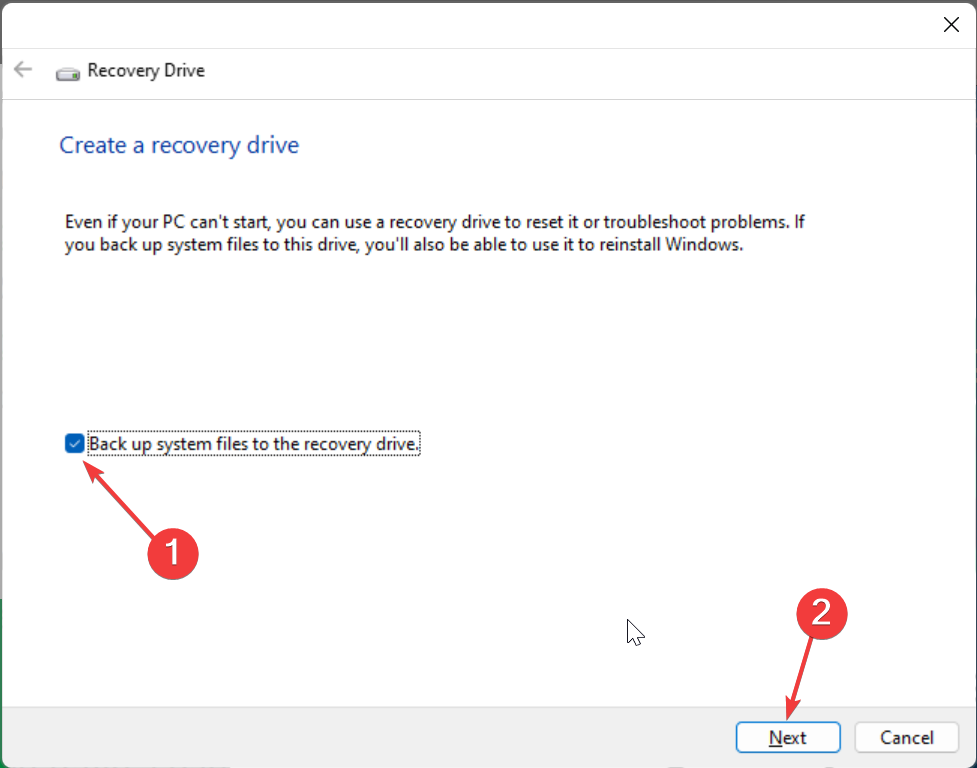Click the red circle numbered 1
The width and height of the screenshot is (977, 768).
172,552
